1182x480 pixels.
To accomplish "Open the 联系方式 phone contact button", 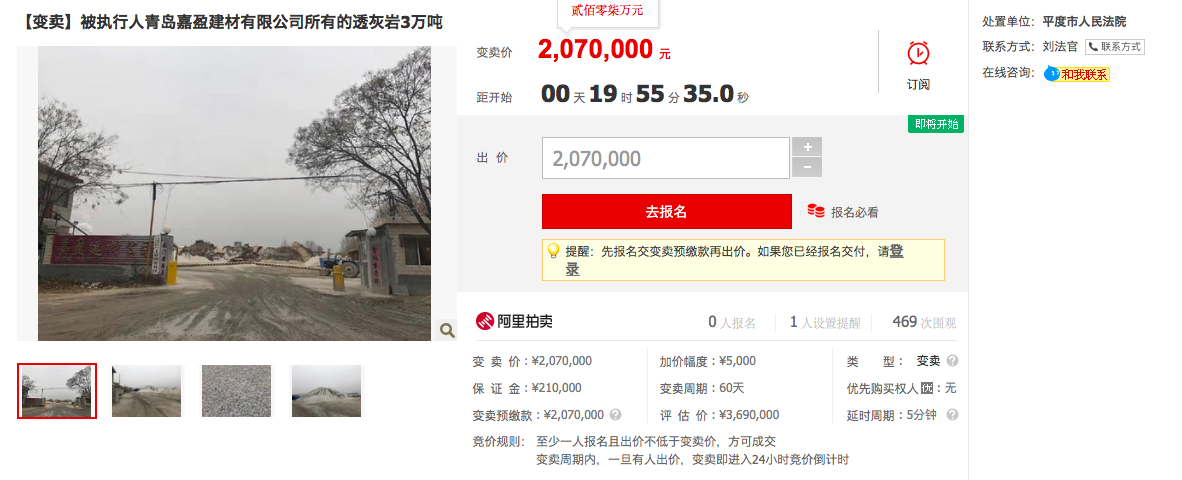I will (1114, 47).
